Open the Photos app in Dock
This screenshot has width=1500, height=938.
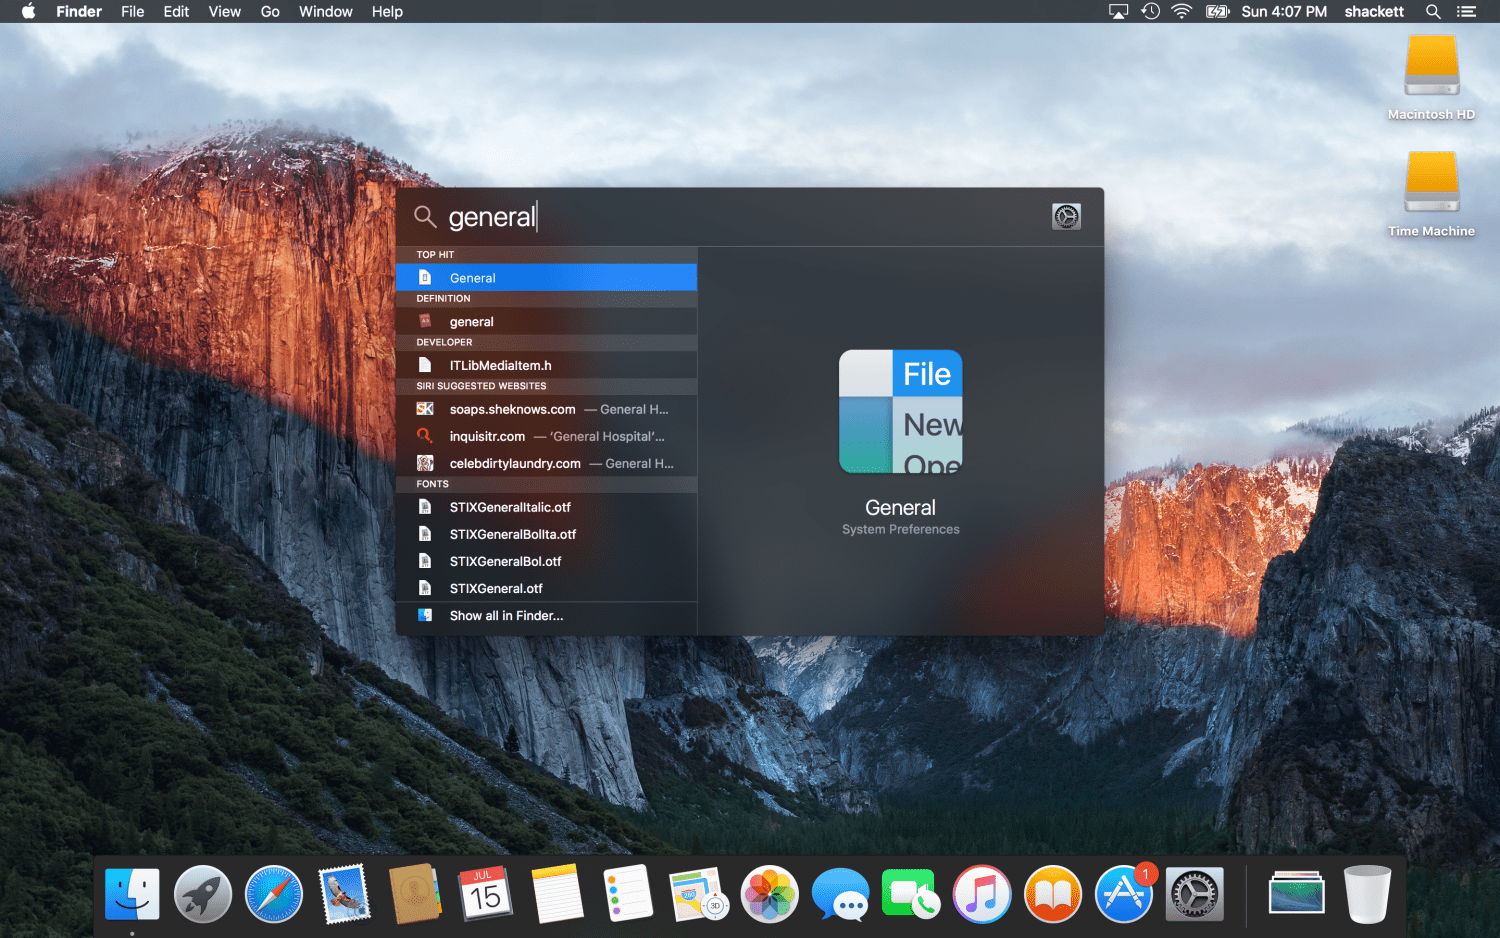tap(769, 893)
